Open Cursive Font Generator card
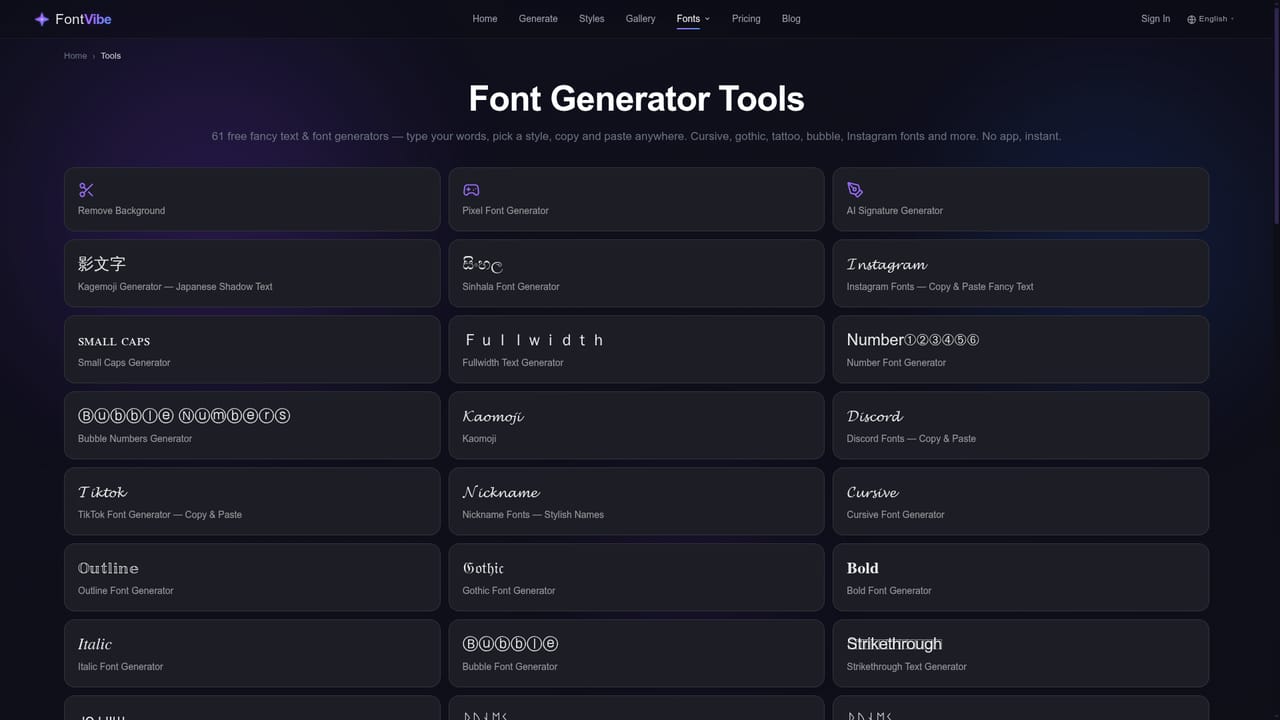1280x720 pixels. tap(1020, 502)
